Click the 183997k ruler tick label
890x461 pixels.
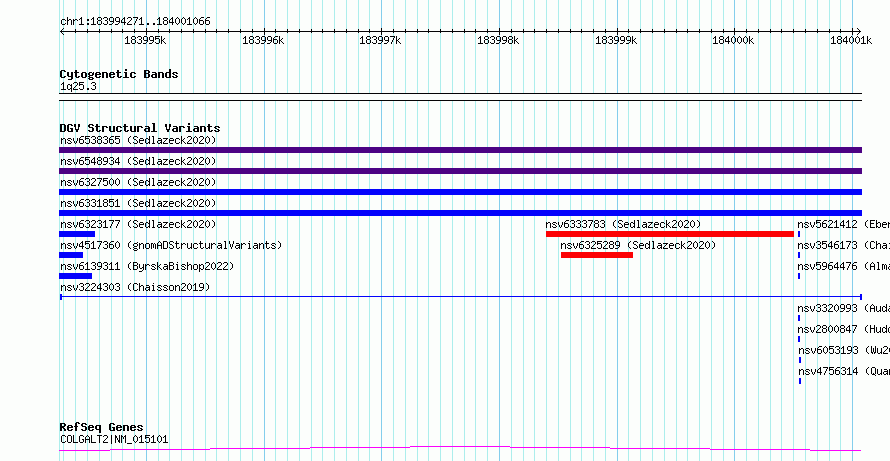point(380,40)
